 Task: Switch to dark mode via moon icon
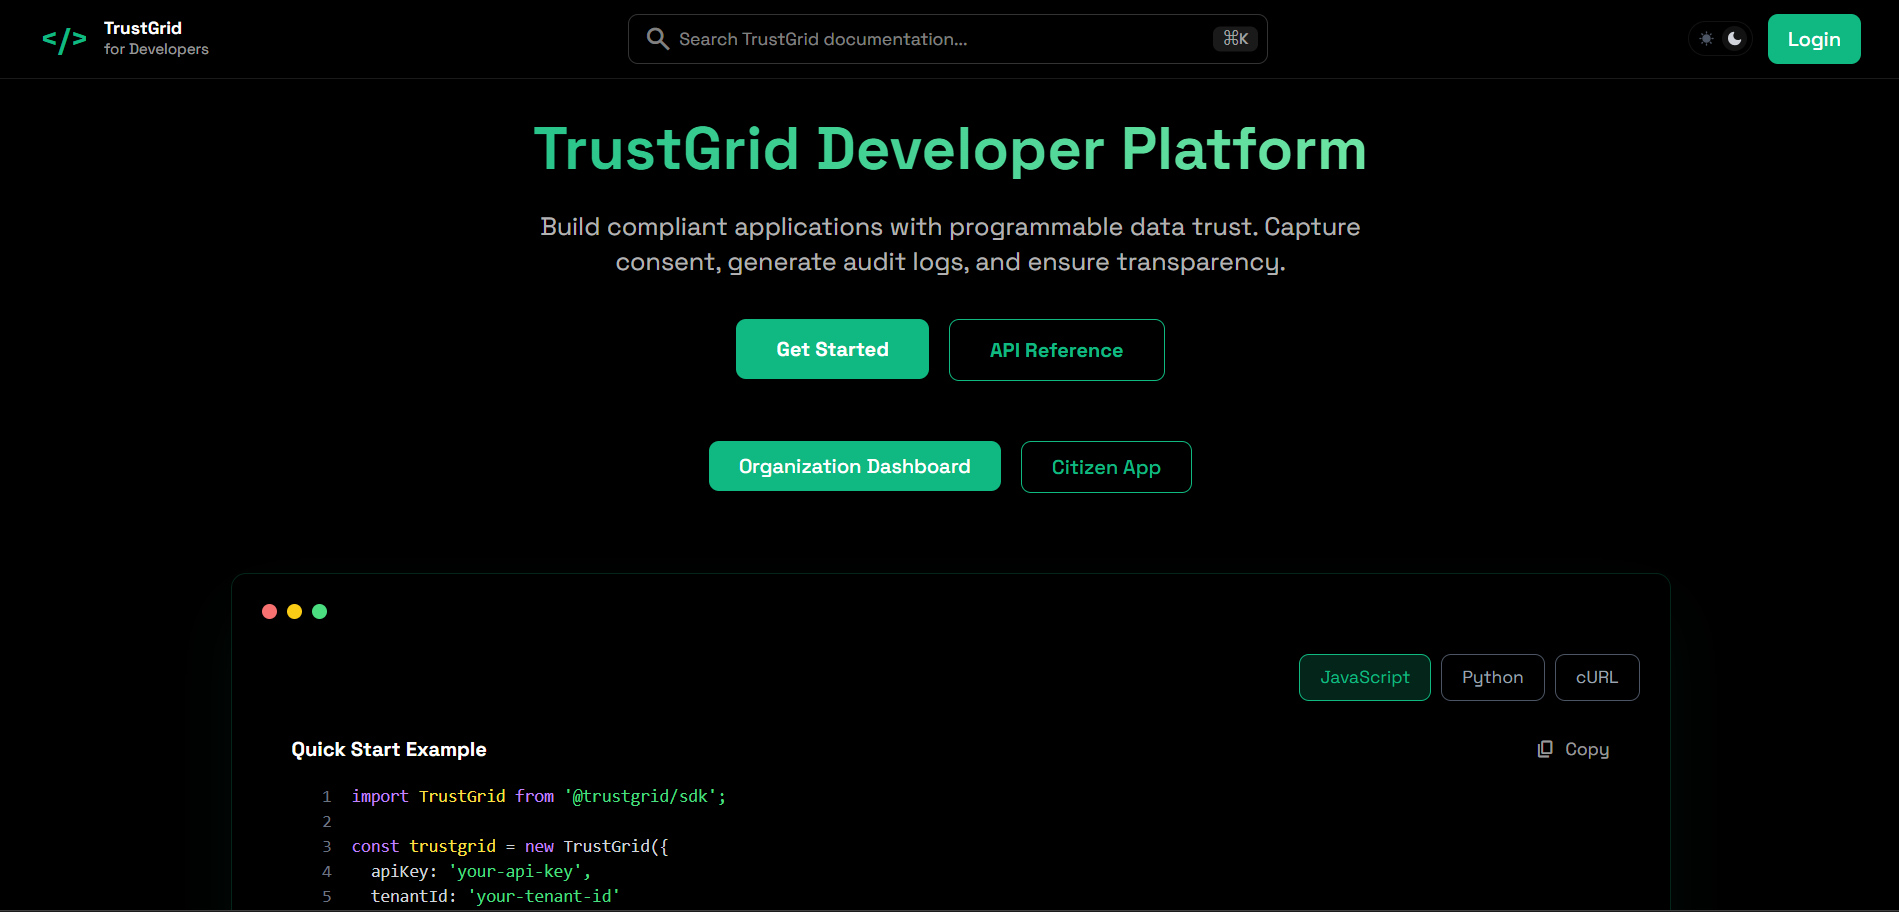point(1735,39)
